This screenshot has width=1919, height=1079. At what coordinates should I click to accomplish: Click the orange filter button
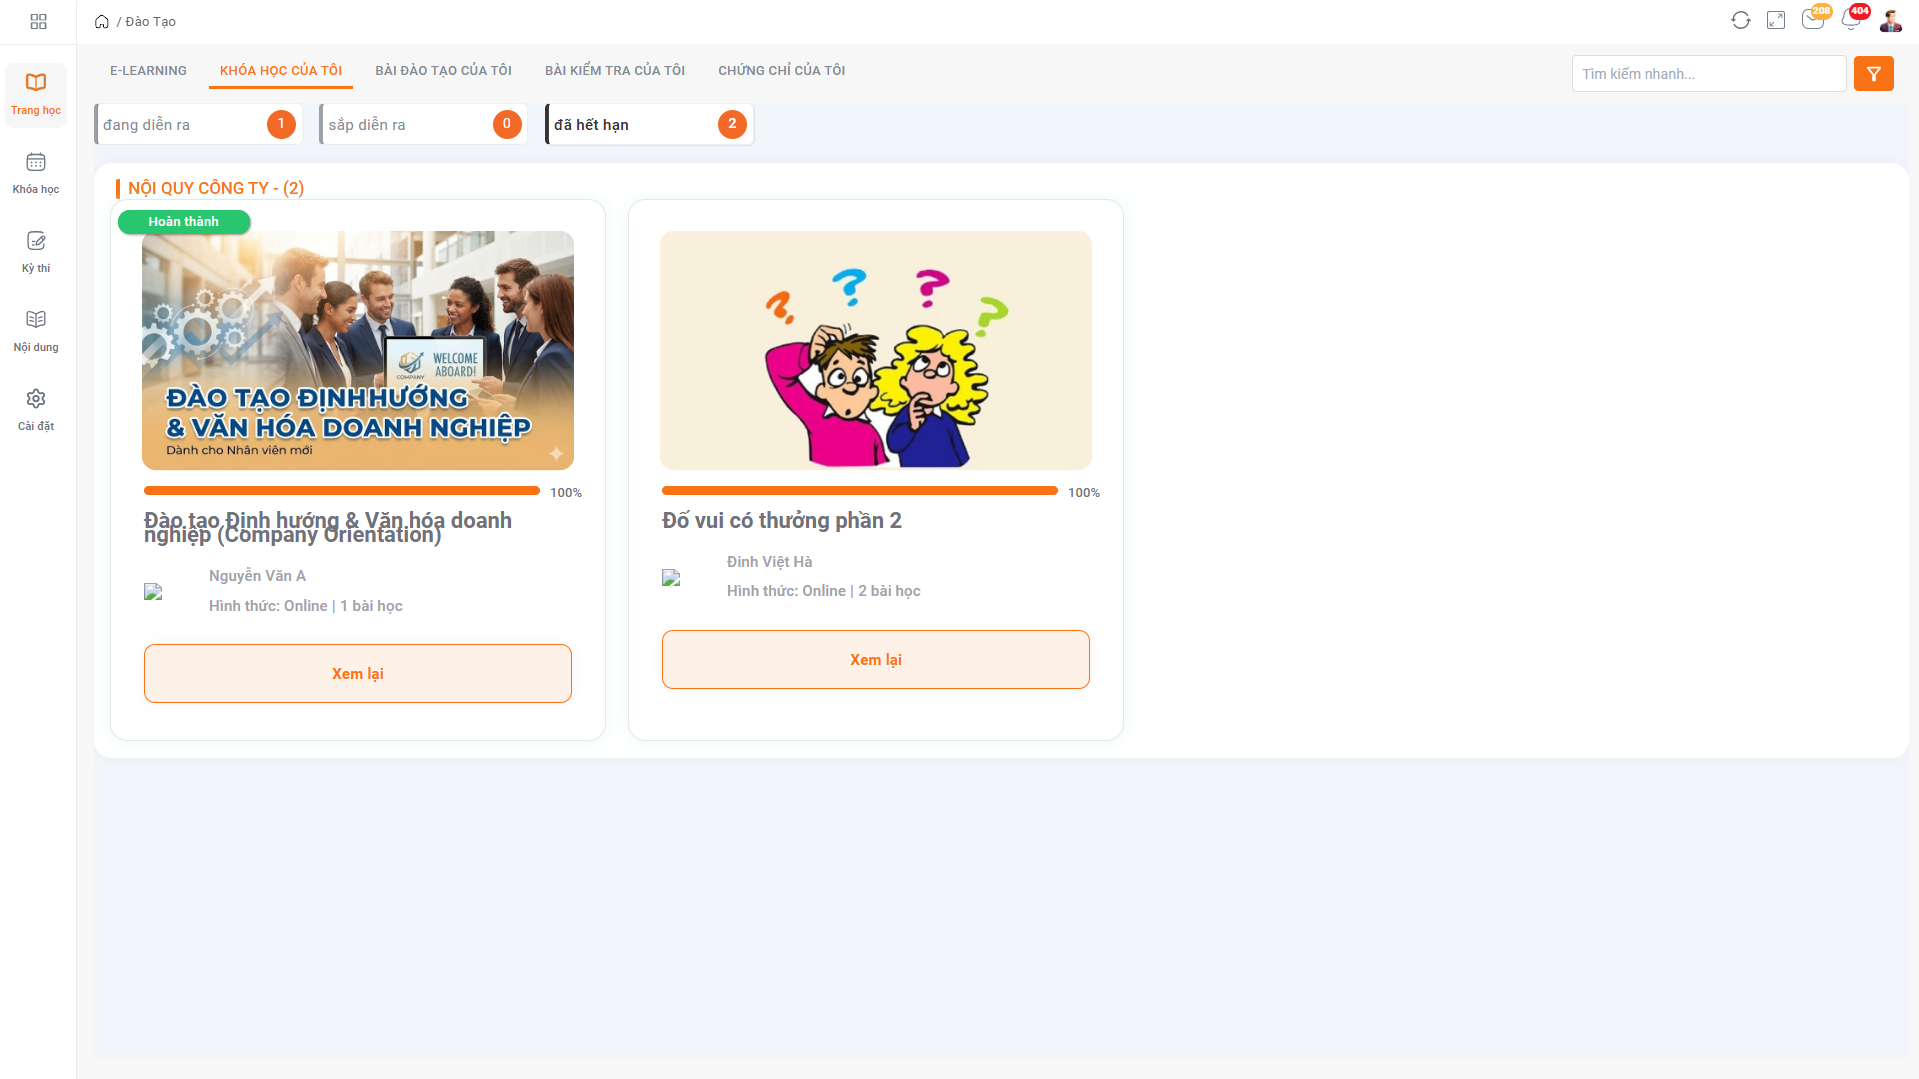pos(1873,74)
